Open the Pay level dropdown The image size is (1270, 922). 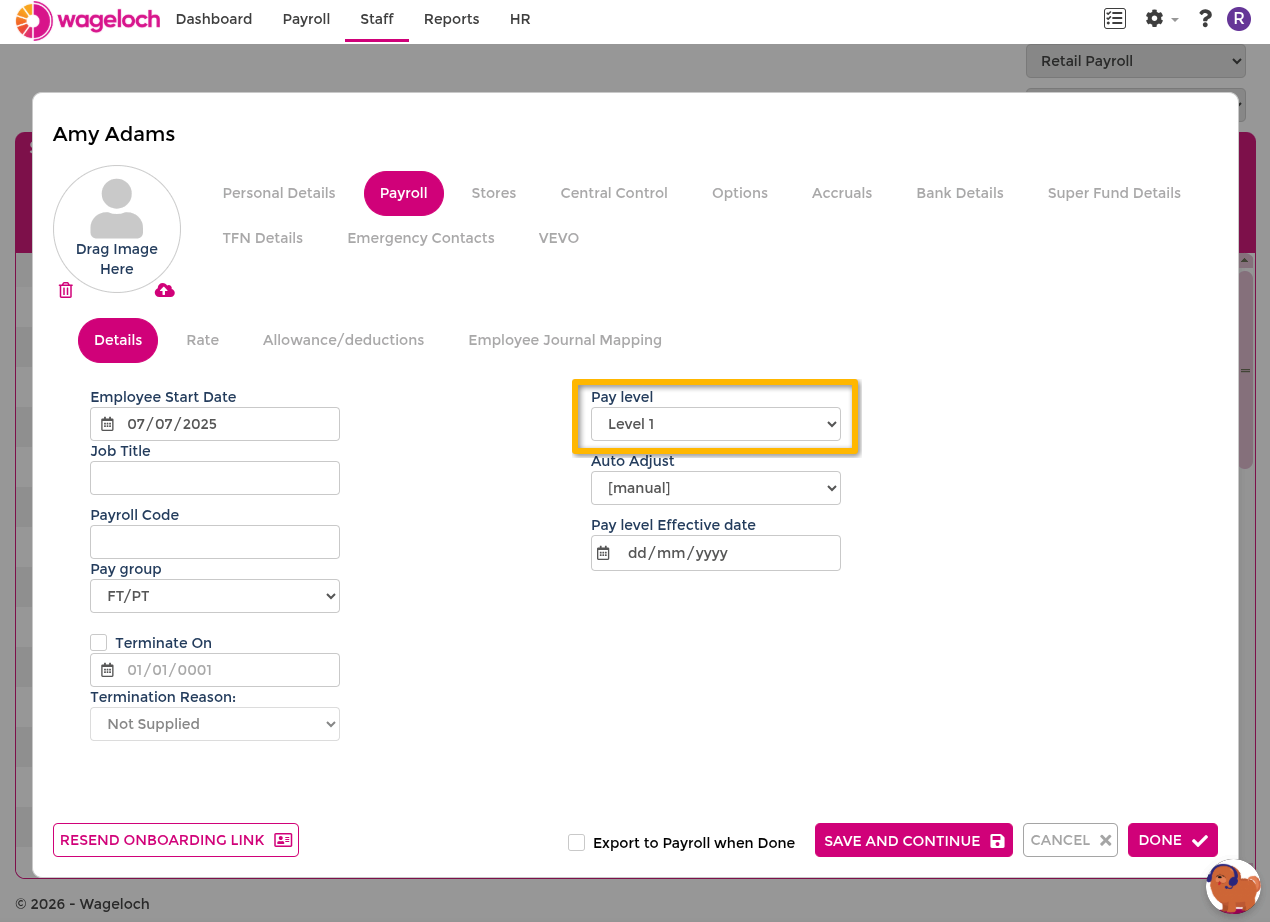coord(716,424)
